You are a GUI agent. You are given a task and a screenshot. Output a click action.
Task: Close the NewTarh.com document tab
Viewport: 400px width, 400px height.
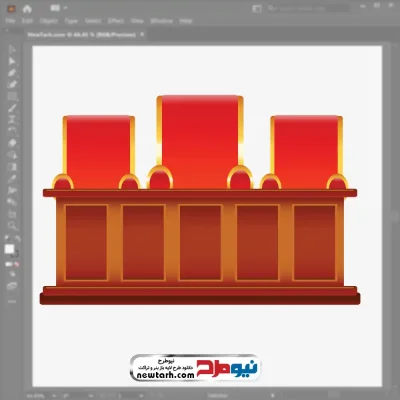[142, 34]
